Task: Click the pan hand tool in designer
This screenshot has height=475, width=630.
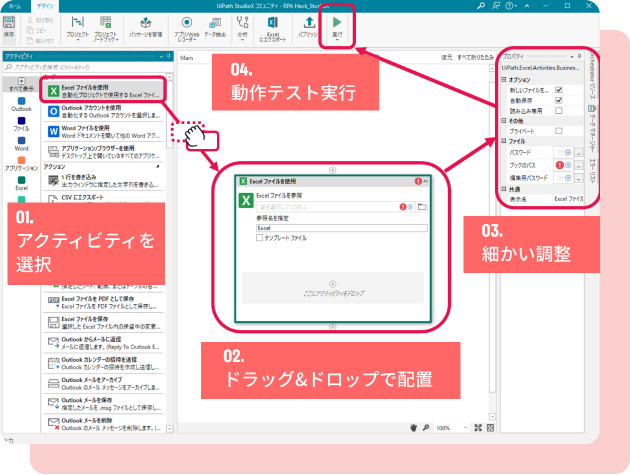Action: click(x=413, y=428)
